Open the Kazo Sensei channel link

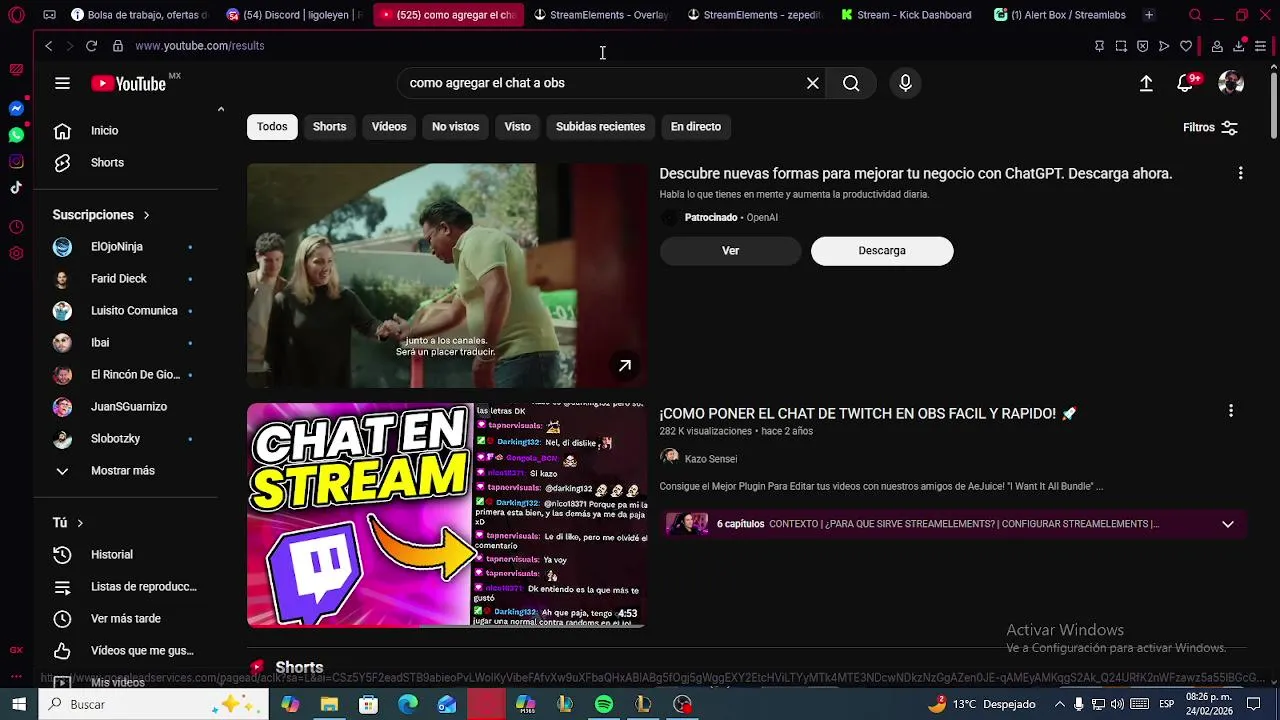[x=711, y=459]
